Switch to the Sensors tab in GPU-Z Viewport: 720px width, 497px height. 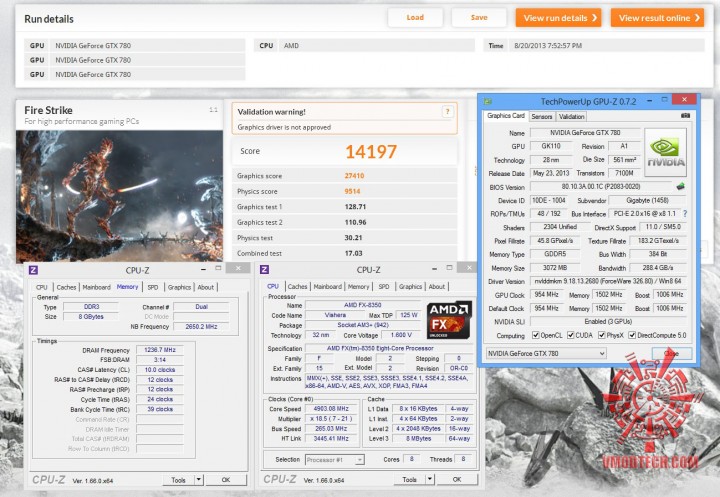[x=542, y=117]
